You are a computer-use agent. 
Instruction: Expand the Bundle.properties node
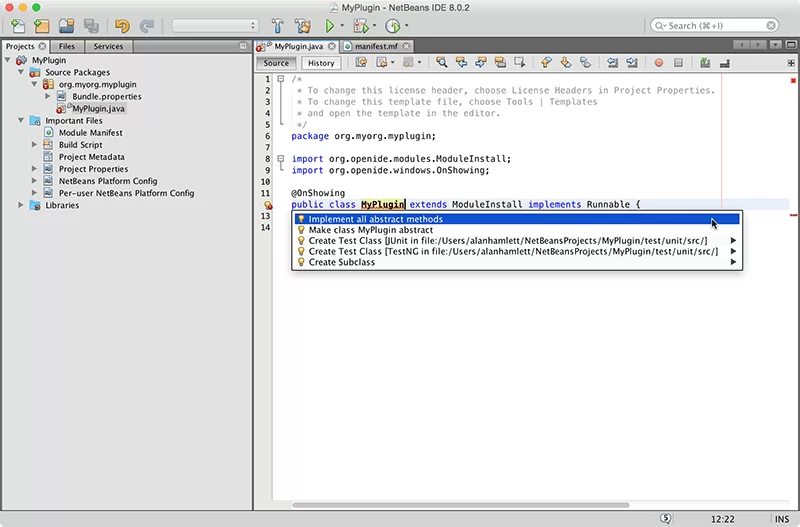tap(47, 96)
